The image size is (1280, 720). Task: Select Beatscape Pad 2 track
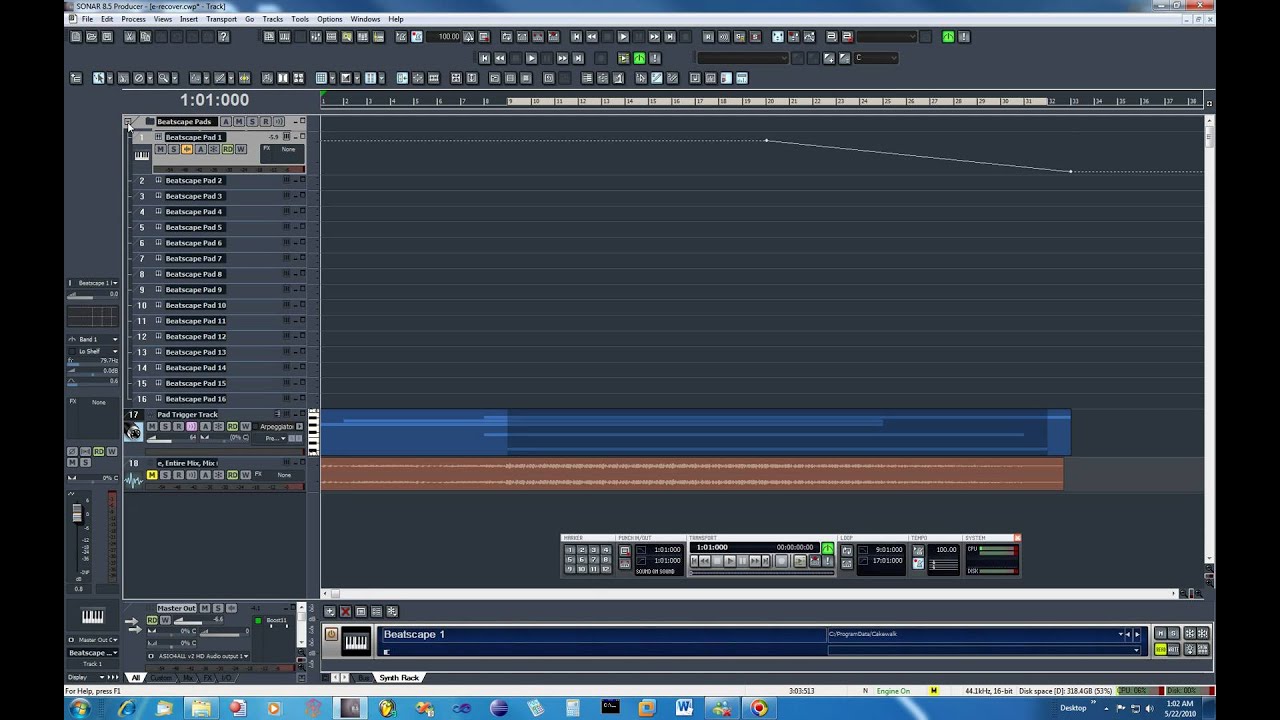[x=194, y=180]
